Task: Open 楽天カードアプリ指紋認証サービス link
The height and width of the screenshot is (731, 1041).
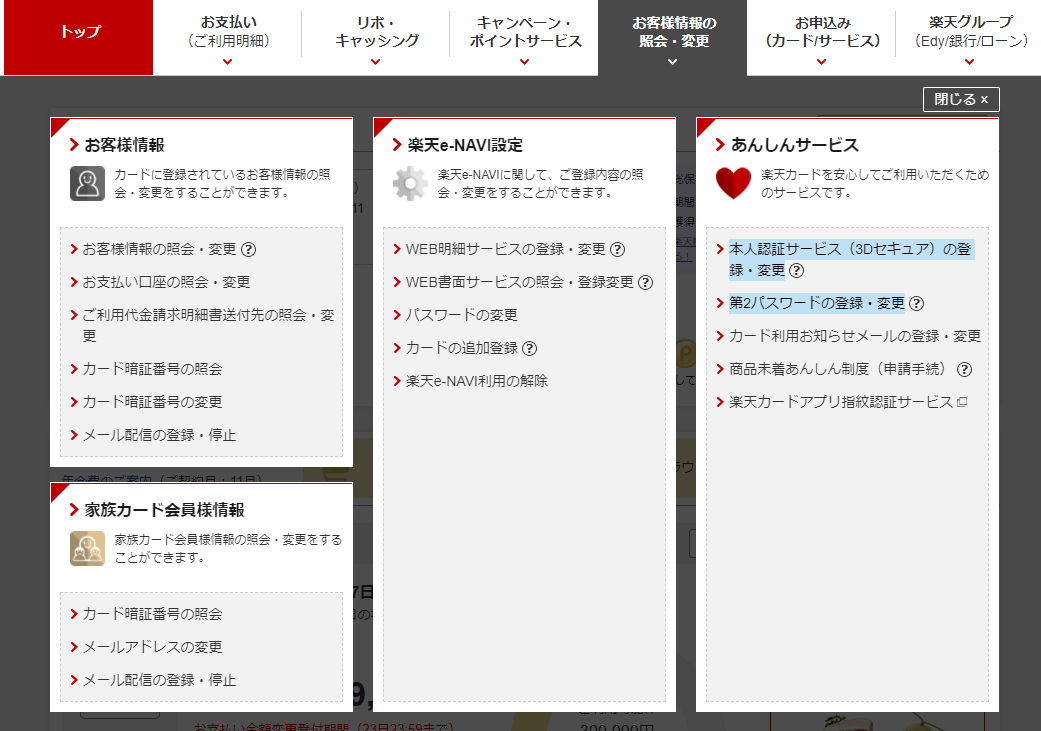Action: [x=841, y=402]
